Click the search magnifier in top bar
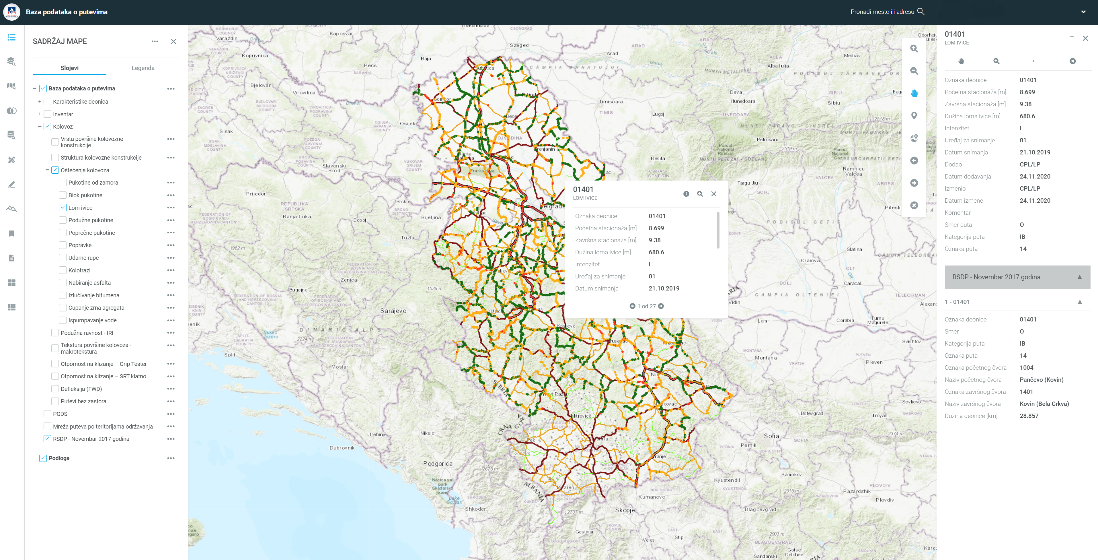 coord(921,11)
